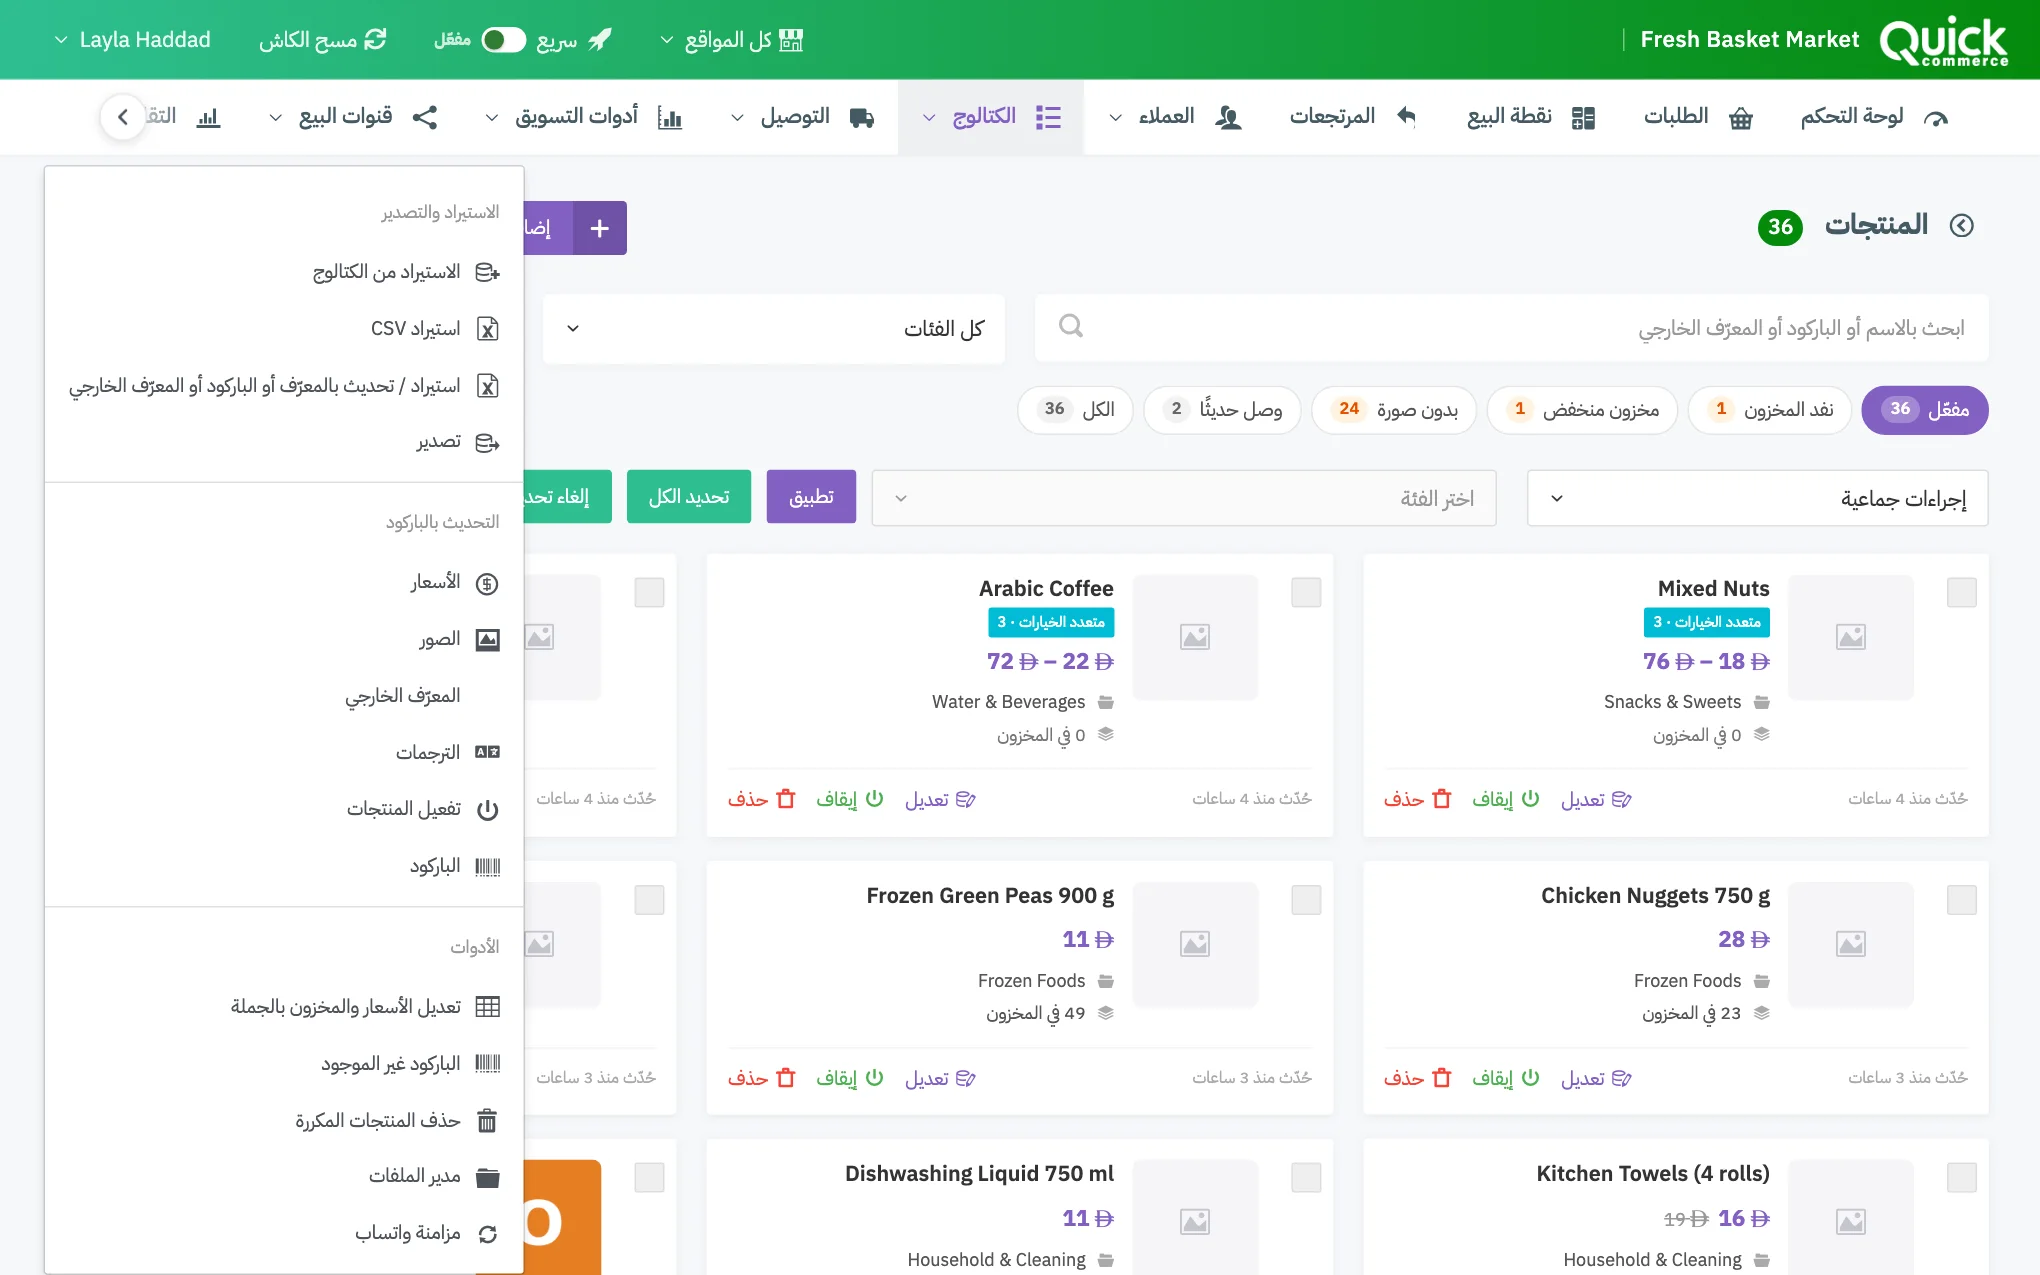The width and height of the screenshot is (2040, 1275).
Task: Click the product search input field
Action: point(1511,328)
